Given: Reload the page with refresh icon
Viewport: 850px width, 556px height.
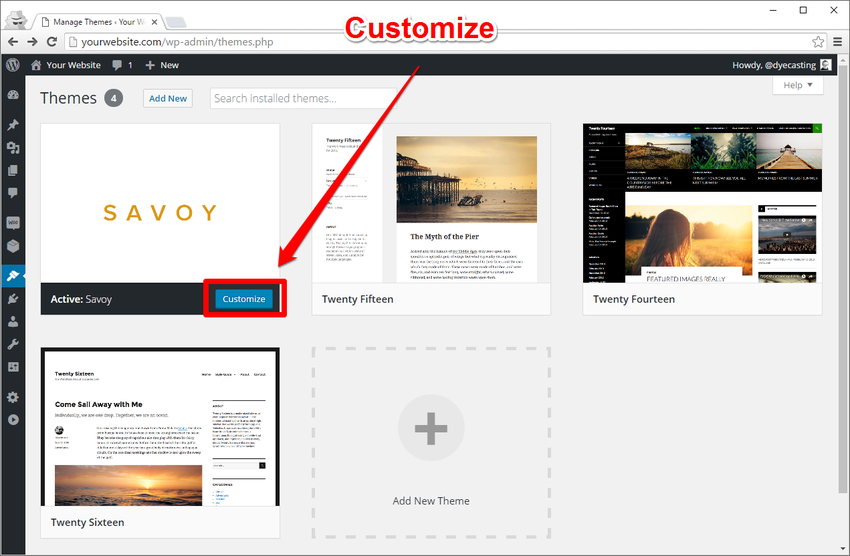Looking at the screenshot, I should coord(52,42).
